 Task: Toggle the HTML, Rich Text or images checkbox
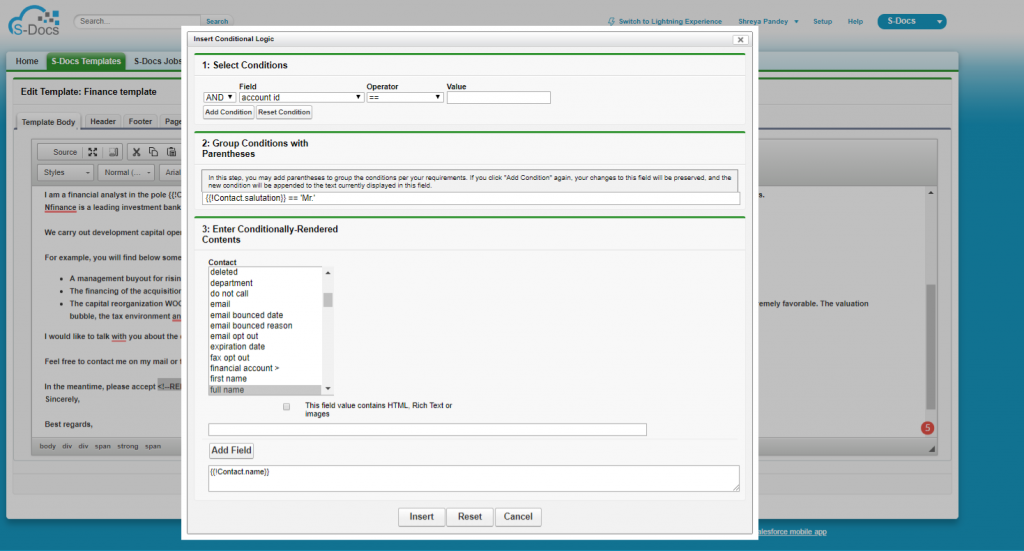point(287,407)
